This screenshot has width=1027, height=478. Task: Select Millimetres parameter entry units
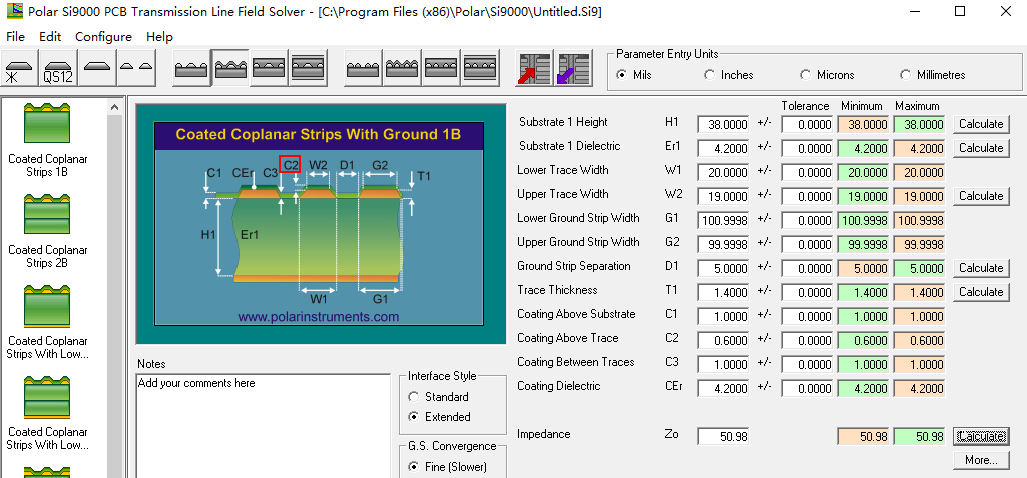point(933,75)
